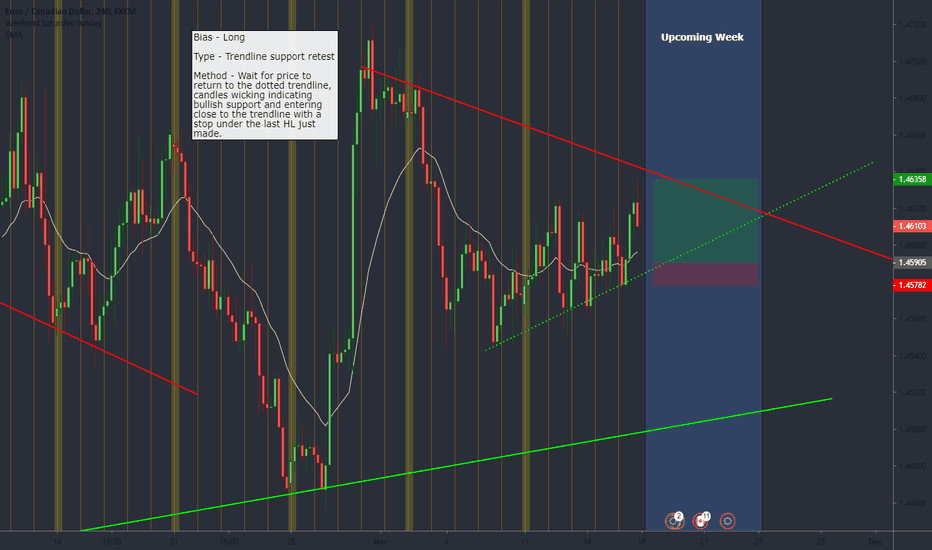
Task: Click the green 1.46358 target price label
Action: coord(909,179)
